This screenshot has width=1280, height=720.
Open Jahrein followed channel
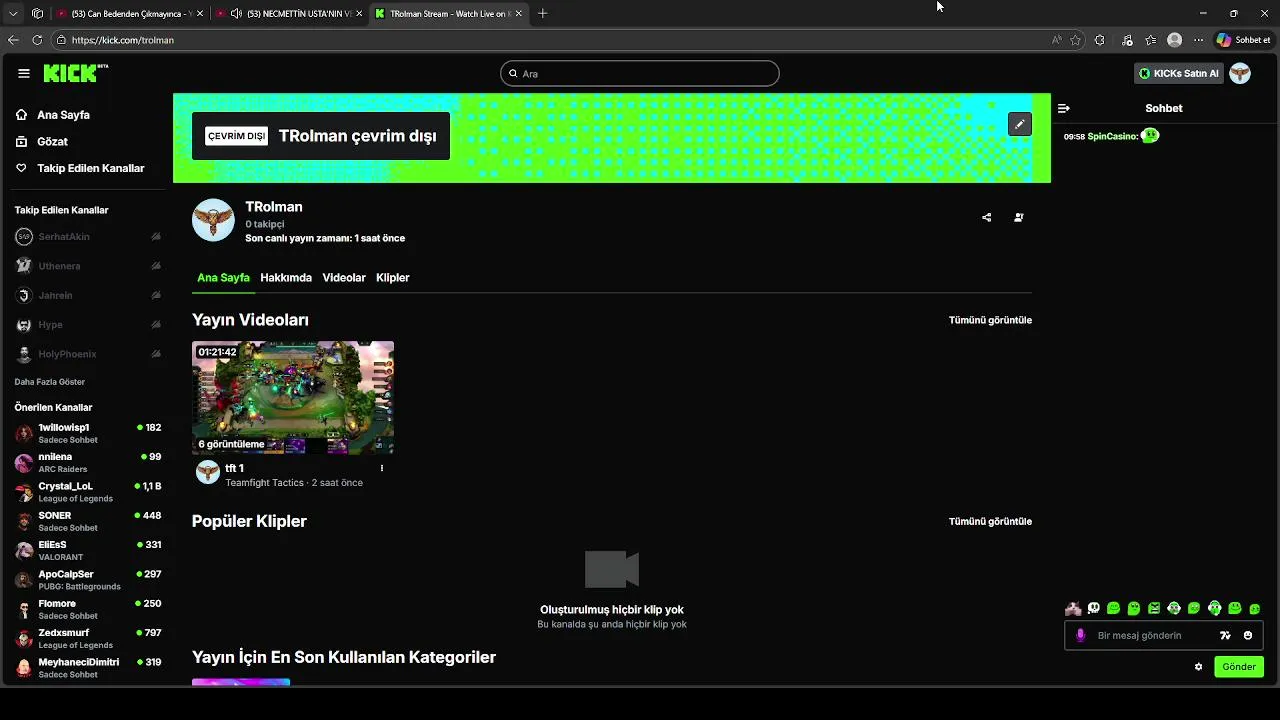(x=88, y=295)
